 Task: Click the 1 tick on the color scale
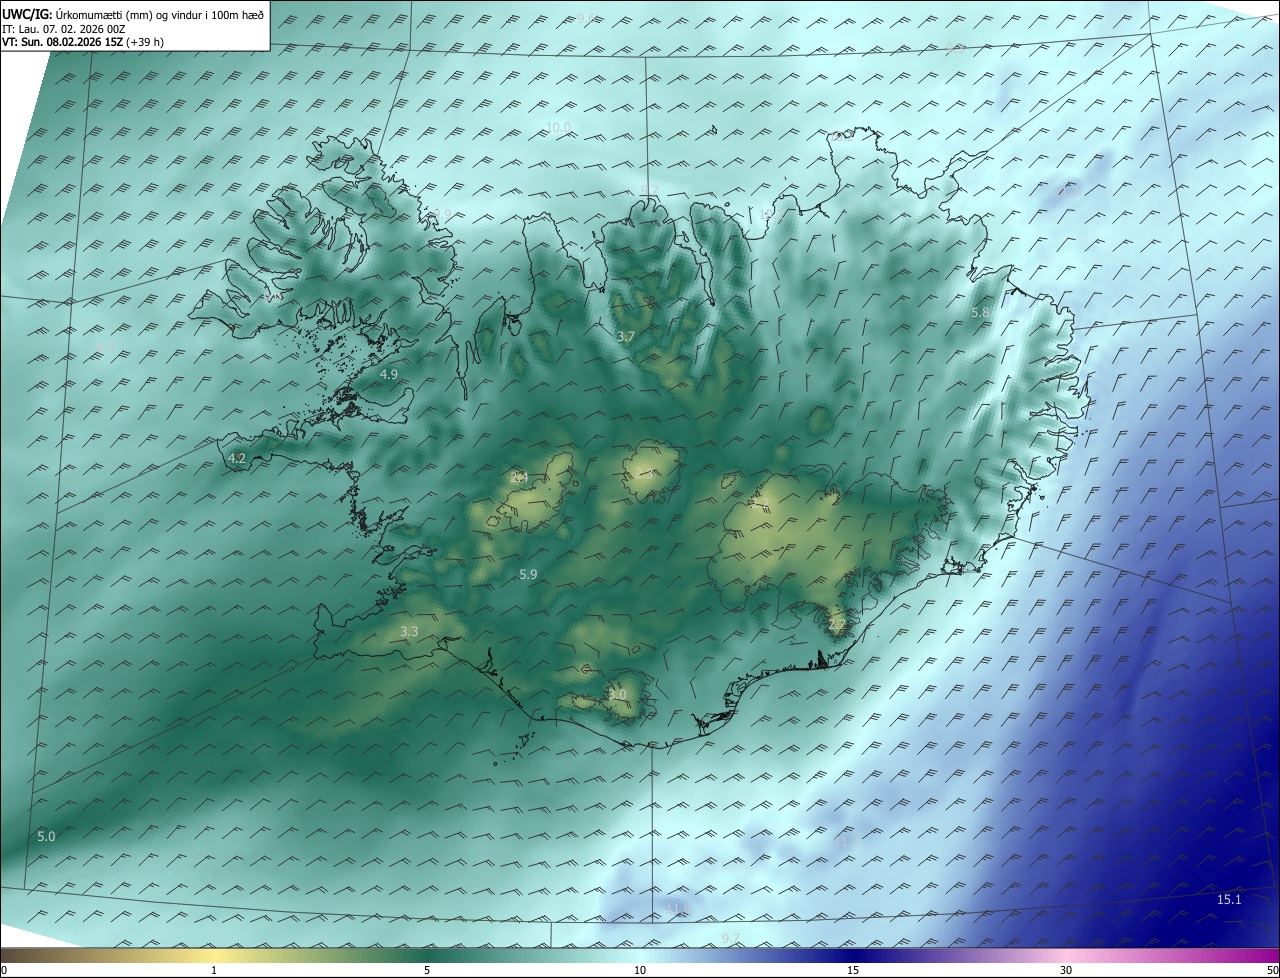[214, 970]
